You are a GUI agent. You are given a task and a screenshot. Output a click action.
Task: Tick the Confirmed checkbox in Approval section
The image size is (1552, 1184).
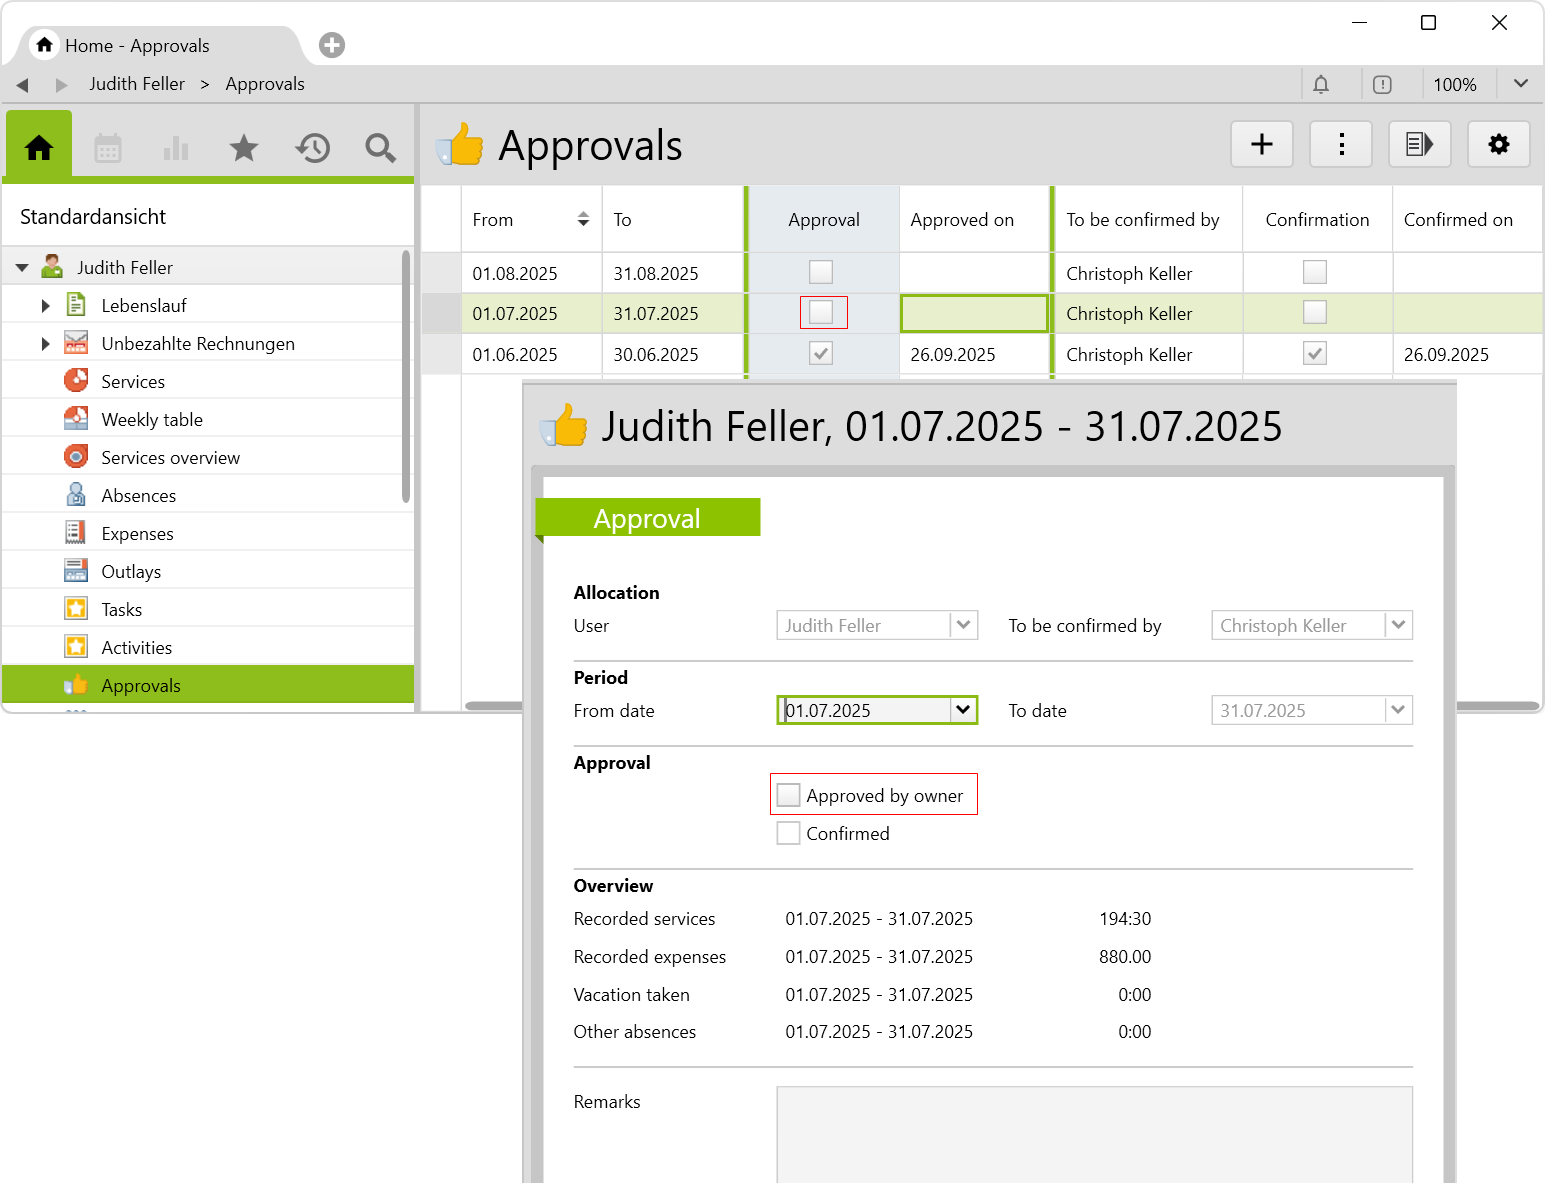[x=789, y=833]
